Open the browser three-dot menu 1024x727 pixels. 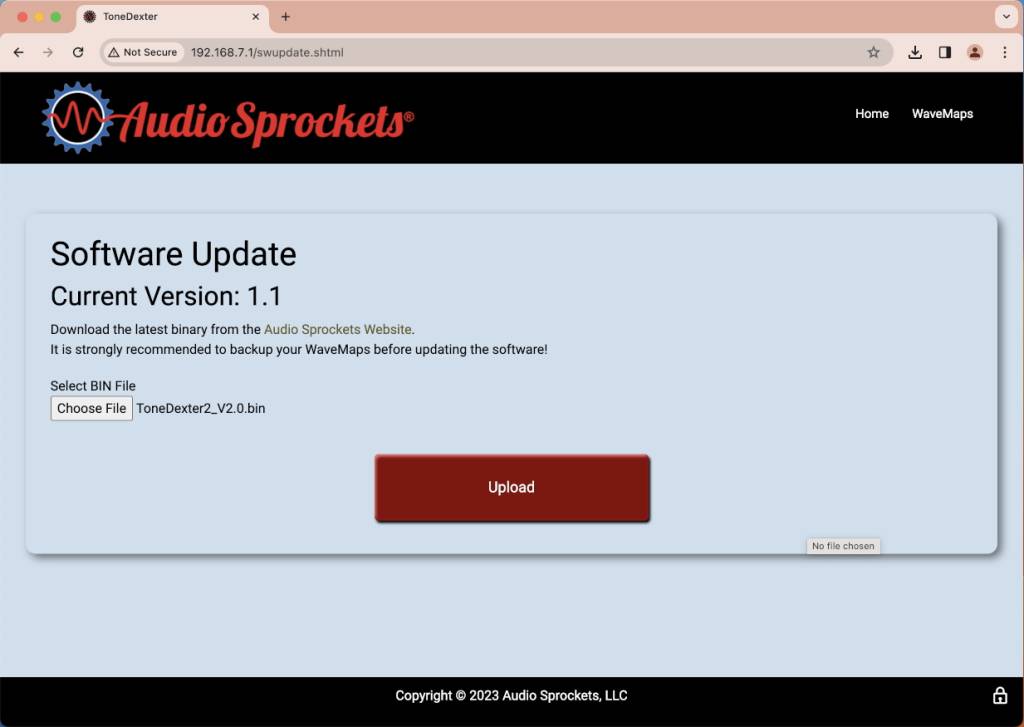tap(1005, 52)
